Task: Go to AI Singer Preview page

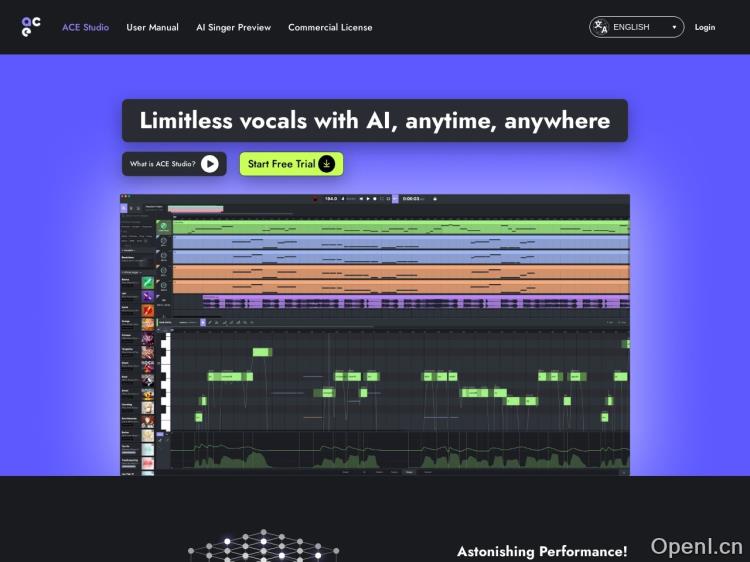Action: coord(233,27)
